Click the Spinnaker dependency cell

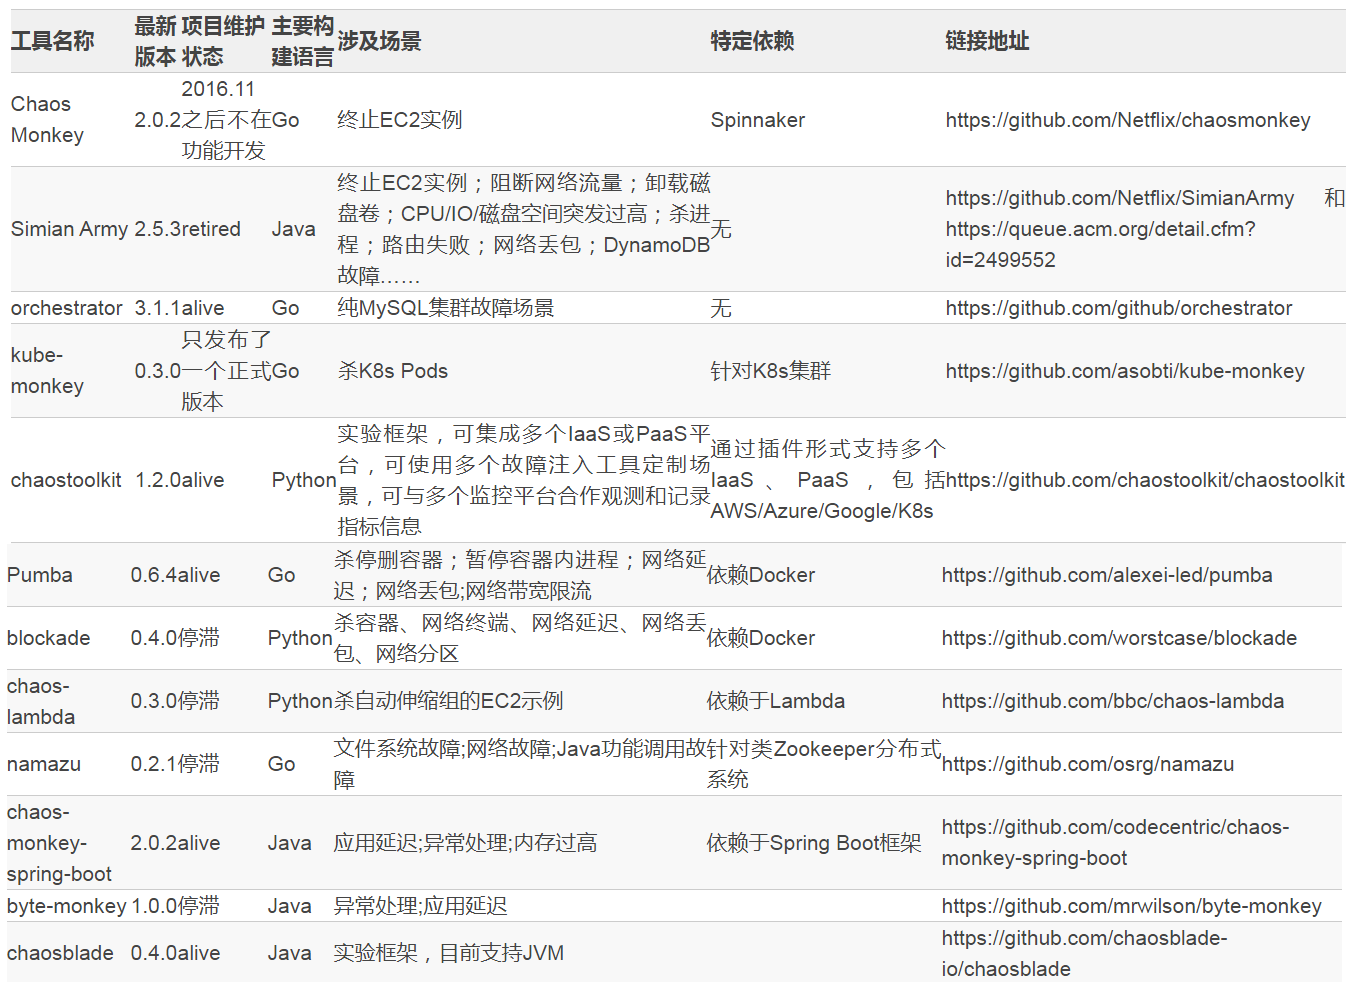click(758, 120)
